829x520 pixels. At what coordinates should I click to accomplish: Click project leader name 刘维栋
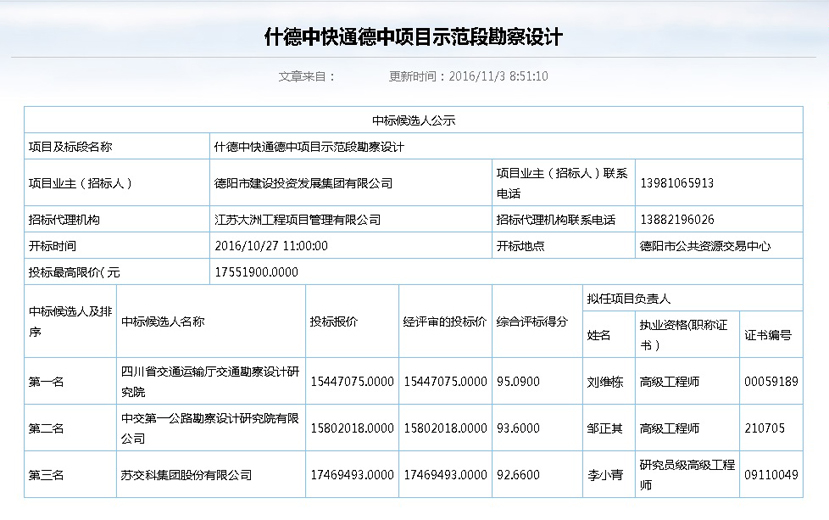[x=605, y=381]
